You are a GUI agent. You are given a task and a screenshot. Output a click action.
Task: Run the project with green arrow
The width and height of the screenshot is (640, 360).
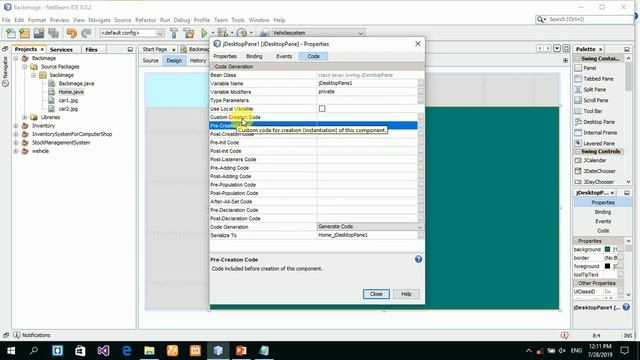[x=204, y=33]
